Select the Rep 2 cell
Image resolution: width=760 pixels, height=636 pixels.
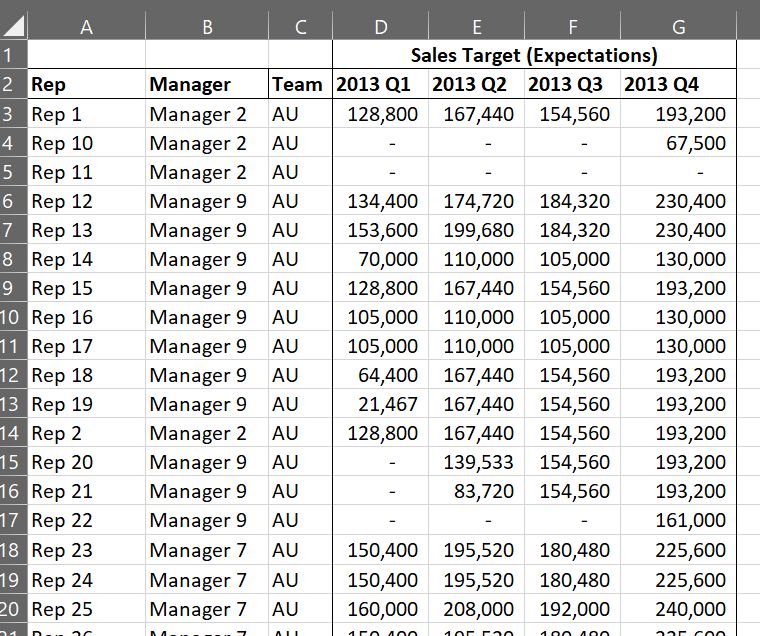click(x=86, y=433)
